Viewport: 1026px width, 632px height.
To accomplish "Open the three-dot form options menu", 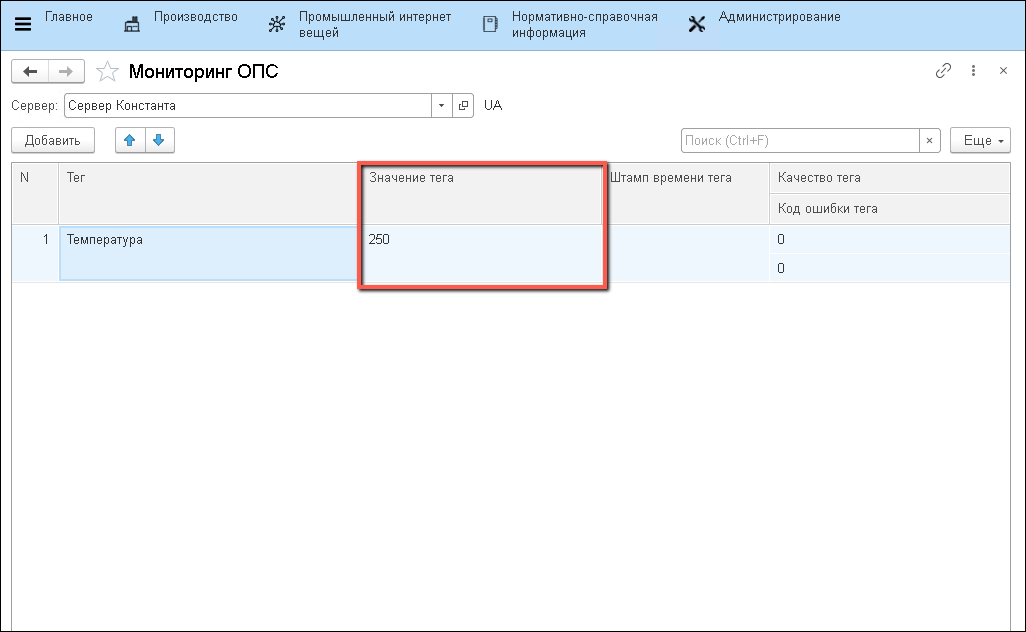I will click(973, 71).
